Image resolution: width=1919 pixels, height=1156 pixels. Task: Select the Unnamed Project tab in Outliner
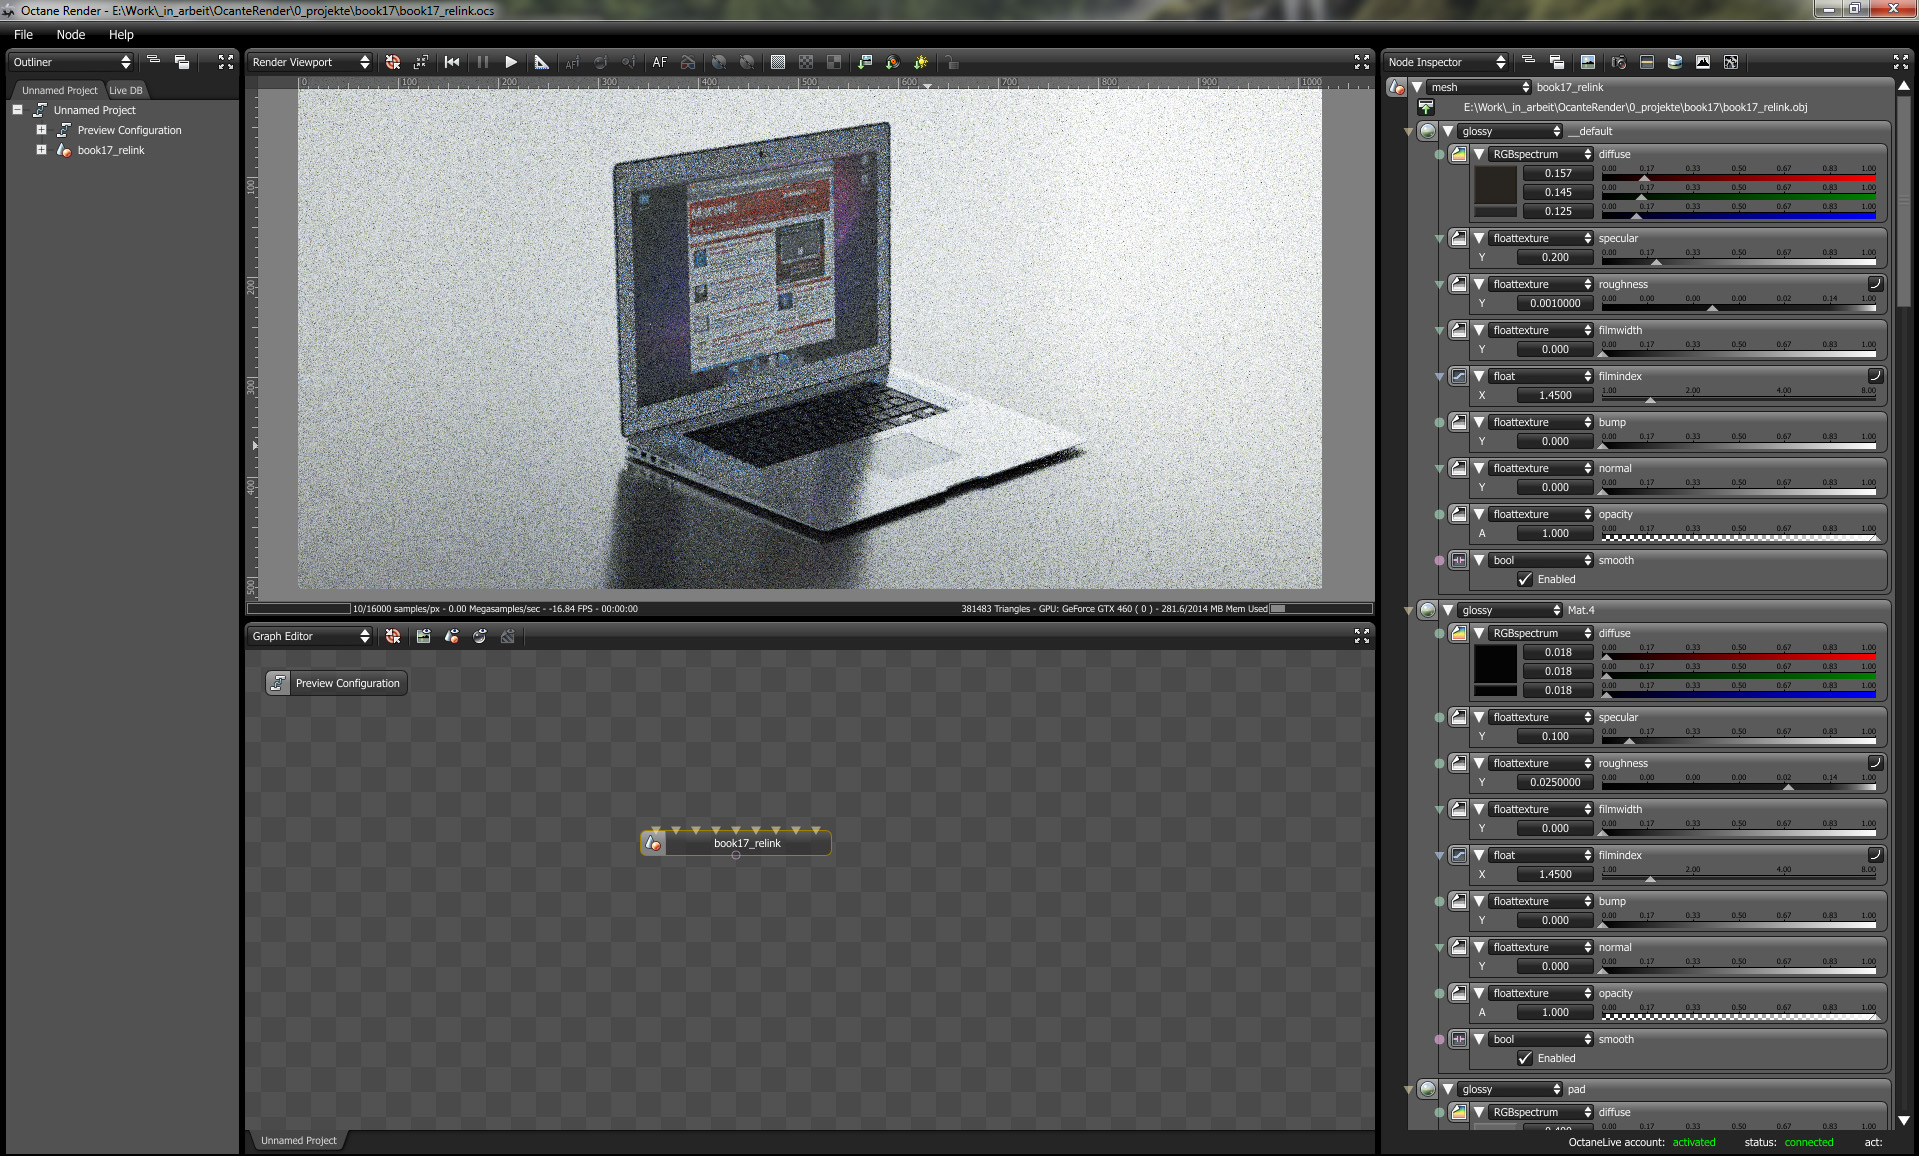(x=59, y=90)
